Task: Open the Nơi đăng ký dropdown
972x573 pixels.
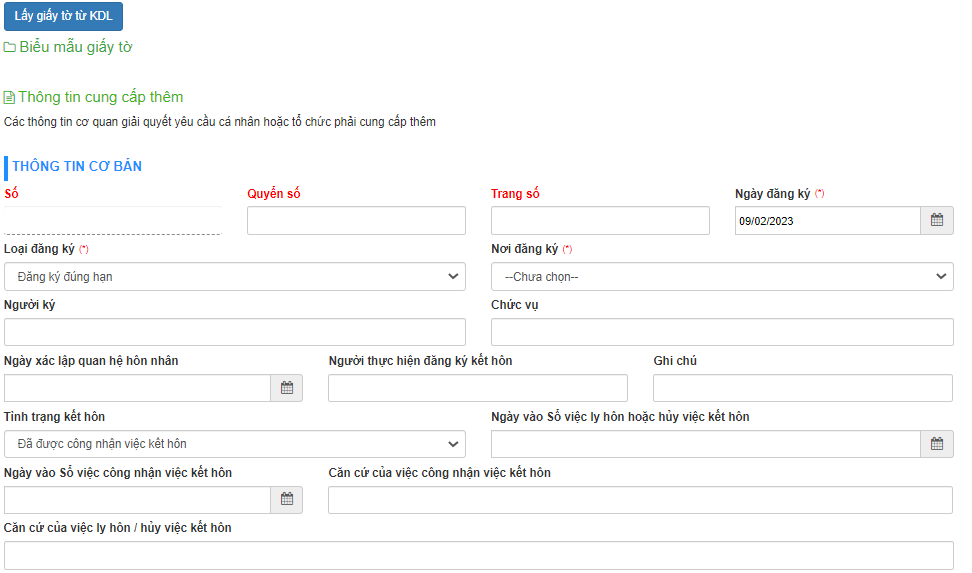Action: (x=721, y=276)
